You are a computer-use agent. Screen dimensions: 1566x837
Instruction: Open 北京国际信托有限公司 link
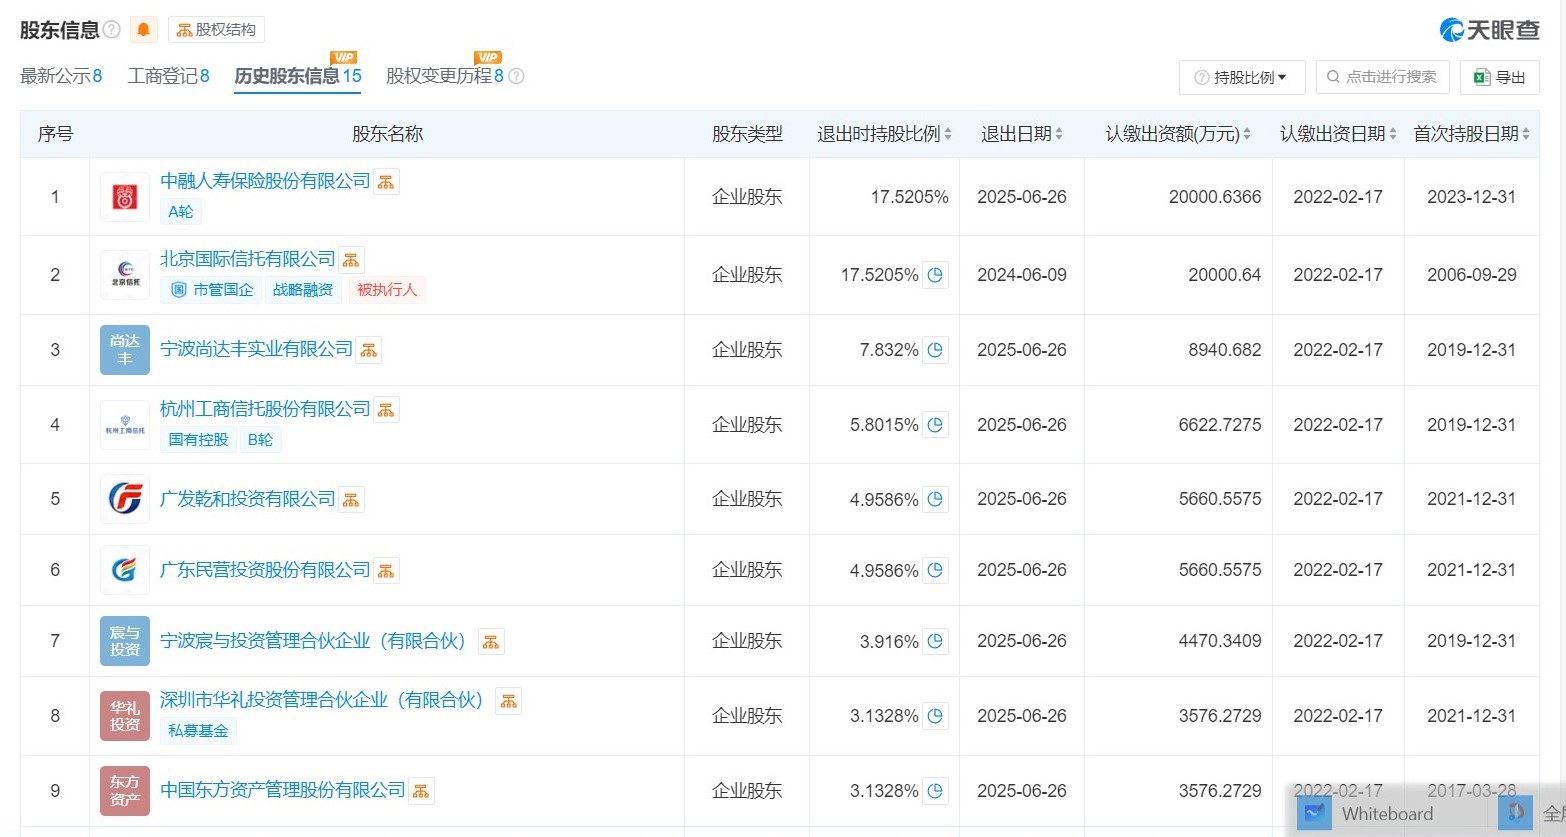tap(248, 259)
